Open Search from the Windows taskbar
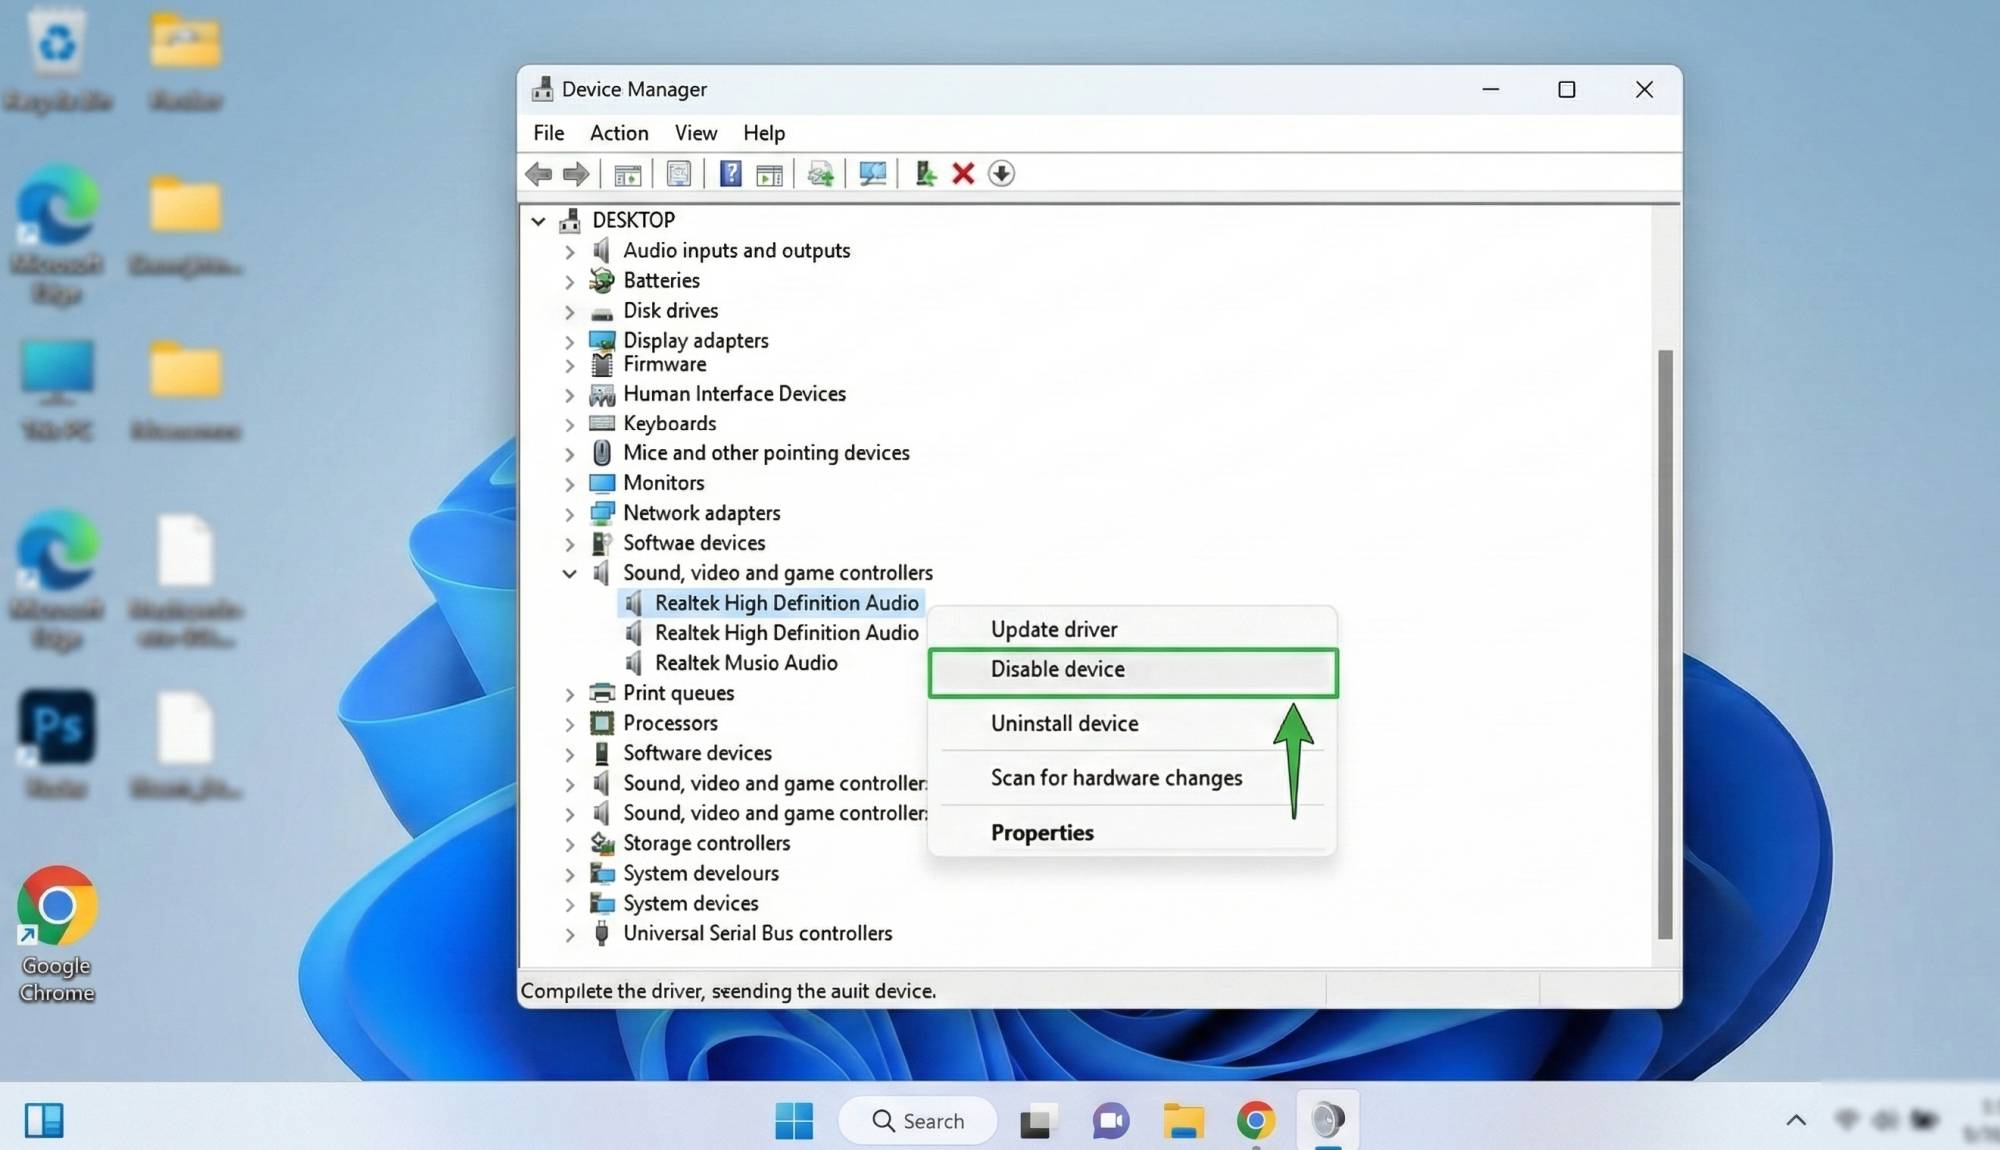Viewport: 2000px width, 1150px height. pos(917,1120)
